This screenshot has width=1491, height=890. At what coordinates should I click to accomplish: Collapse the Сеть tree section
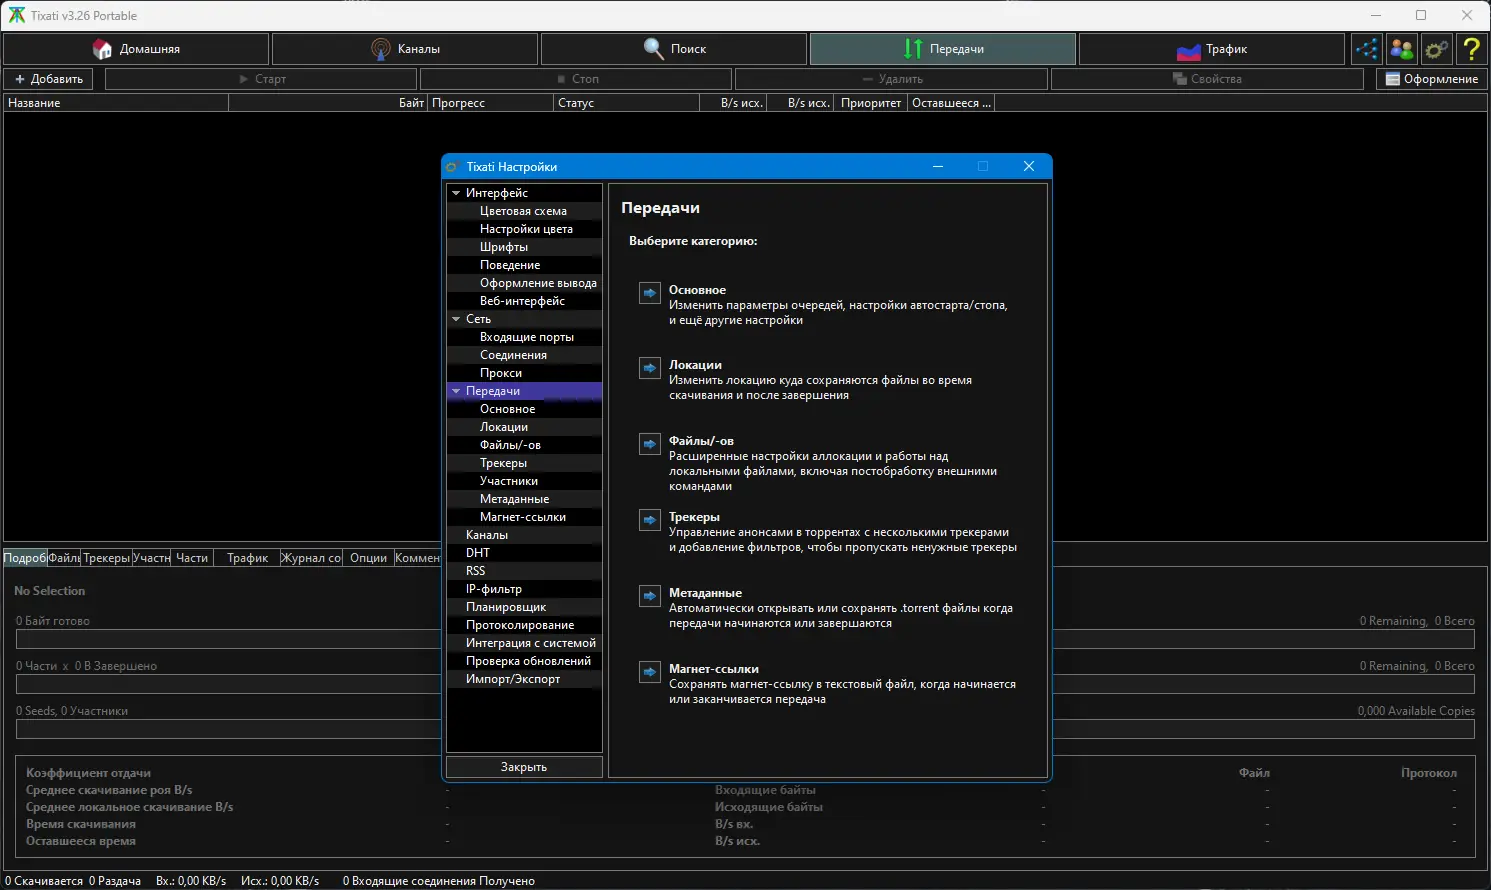(456, 319)
